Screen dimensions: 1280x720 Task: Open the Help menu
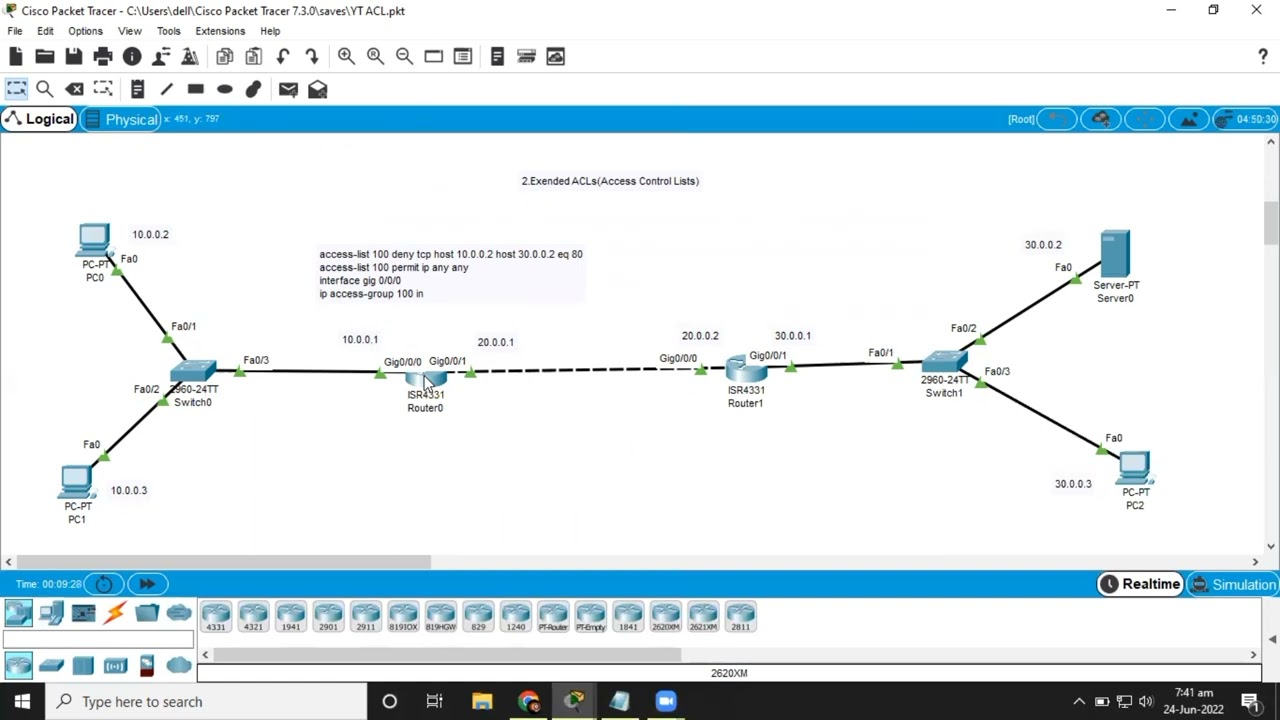point(270,31)
